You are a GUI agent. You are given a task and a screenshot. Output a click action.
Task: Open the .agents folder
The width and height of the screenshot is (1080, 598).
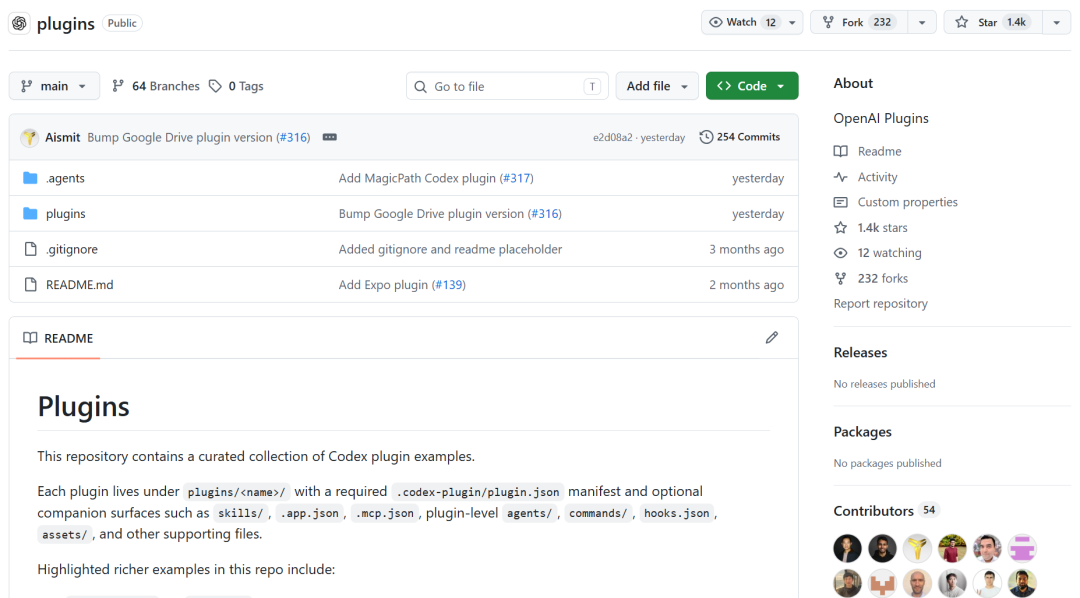pyautogui.click(x=65, y=178)
